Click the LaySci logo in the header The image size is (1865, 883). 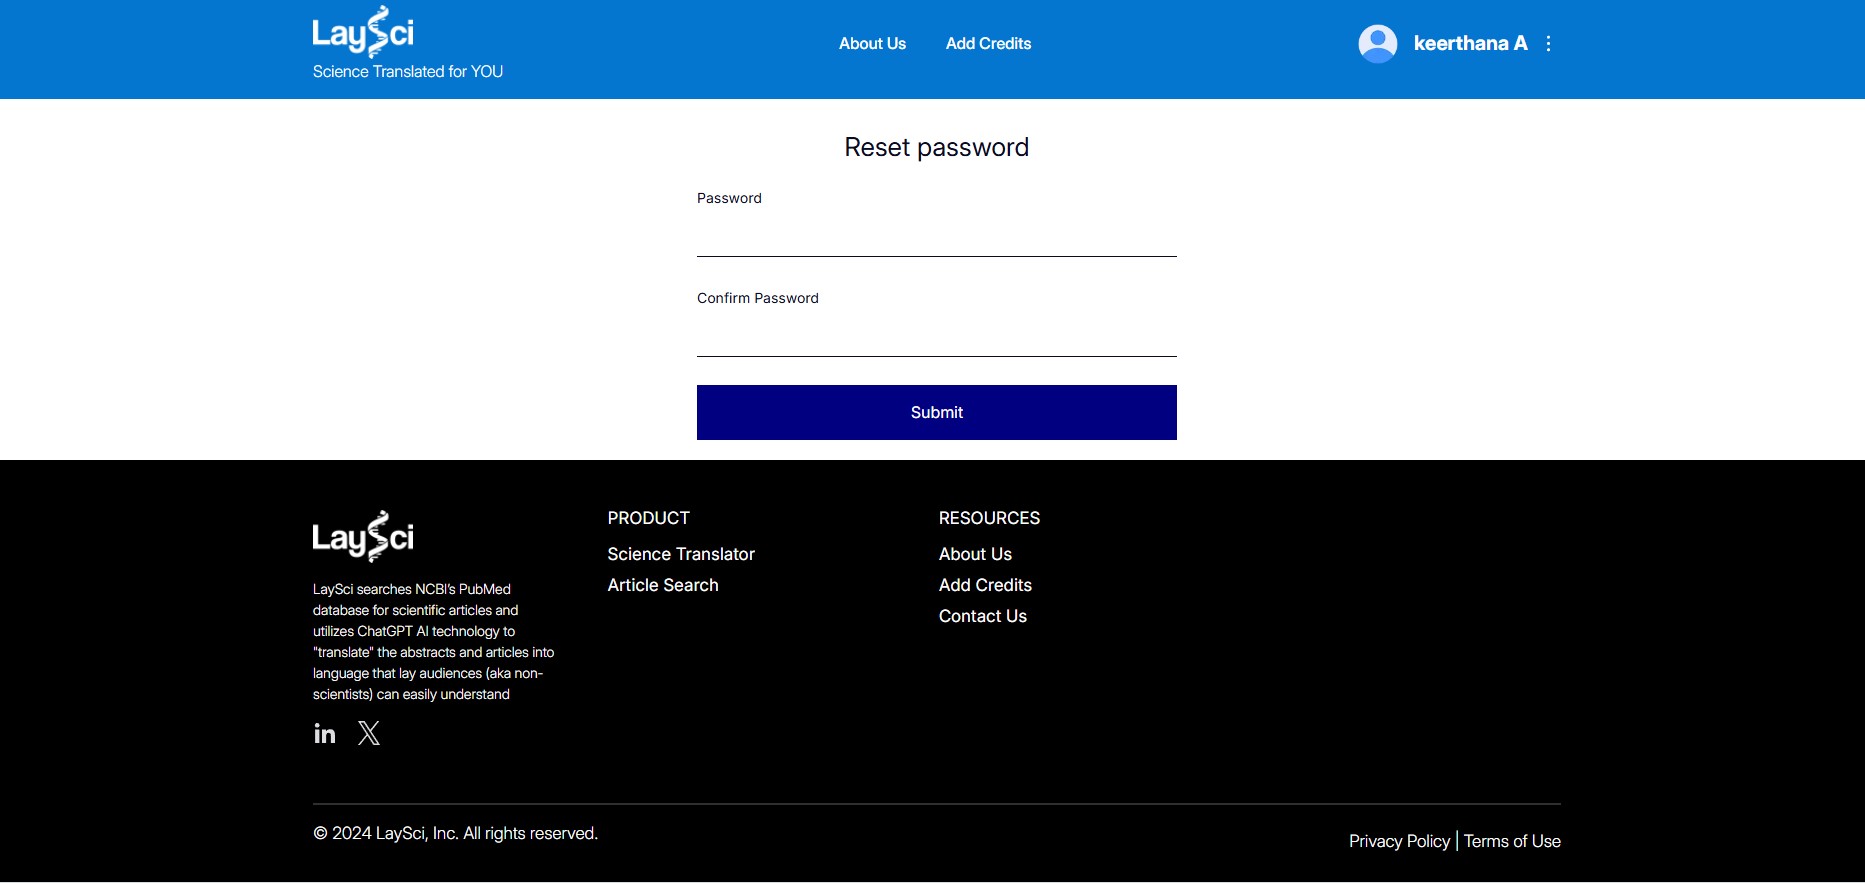(x=363, y=32)
